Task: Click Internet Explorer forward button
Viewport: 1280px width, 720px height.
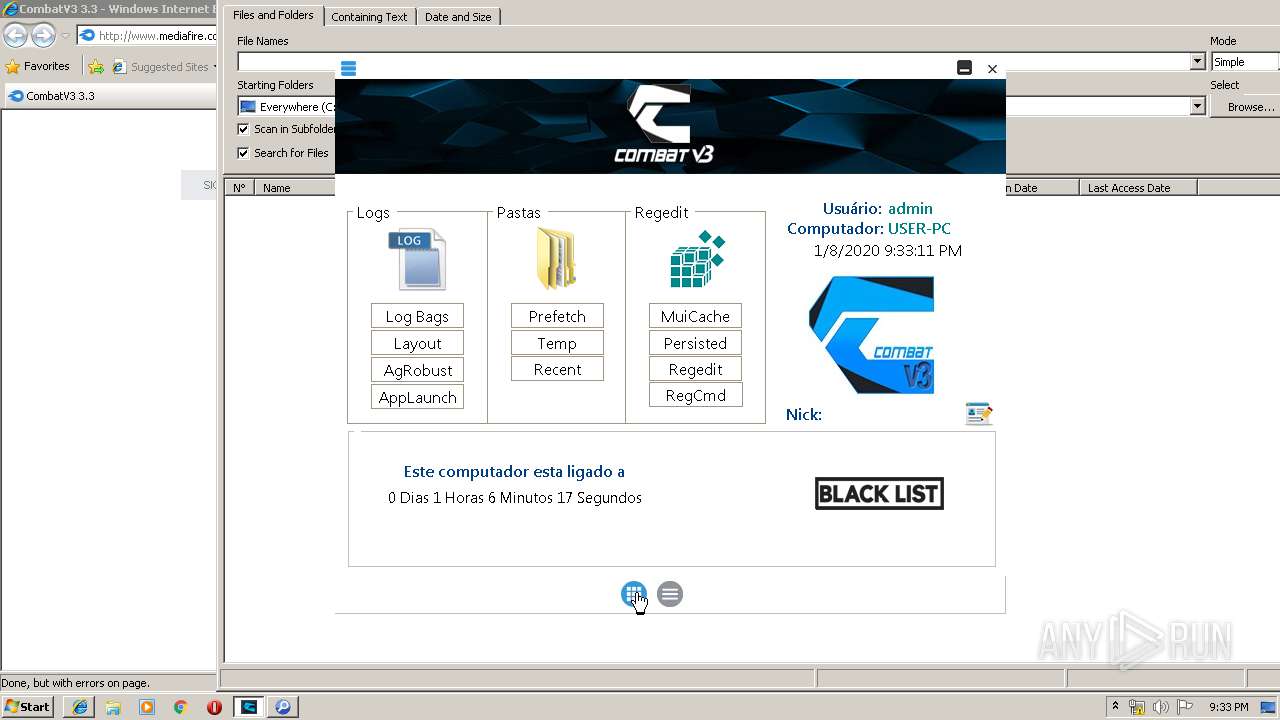Action: coord(43,36)
